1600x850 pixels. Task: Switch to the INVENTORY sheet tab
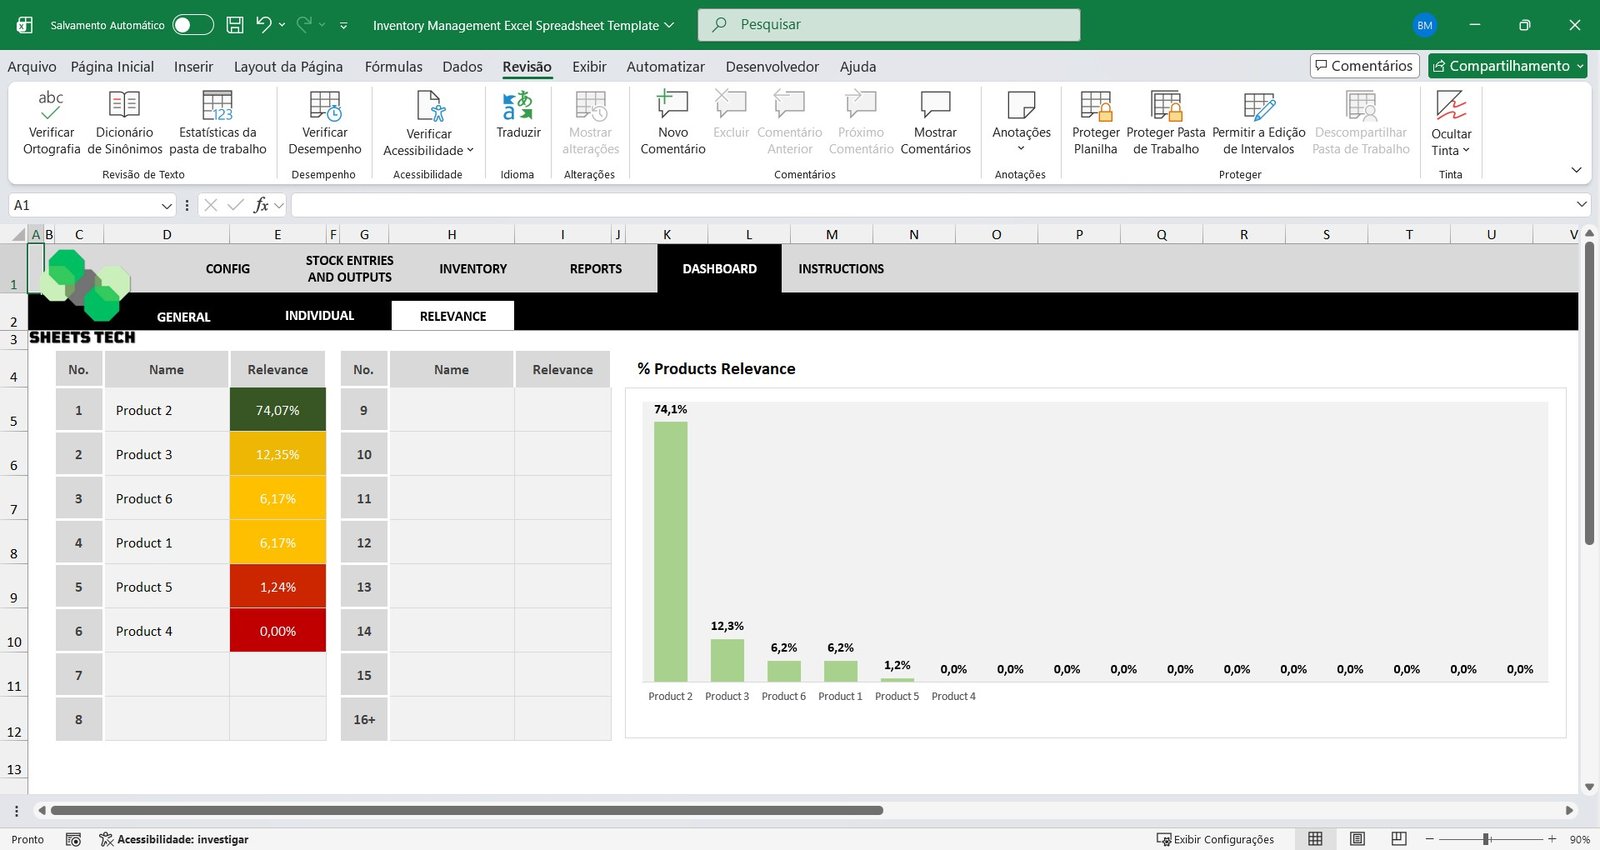473,269
